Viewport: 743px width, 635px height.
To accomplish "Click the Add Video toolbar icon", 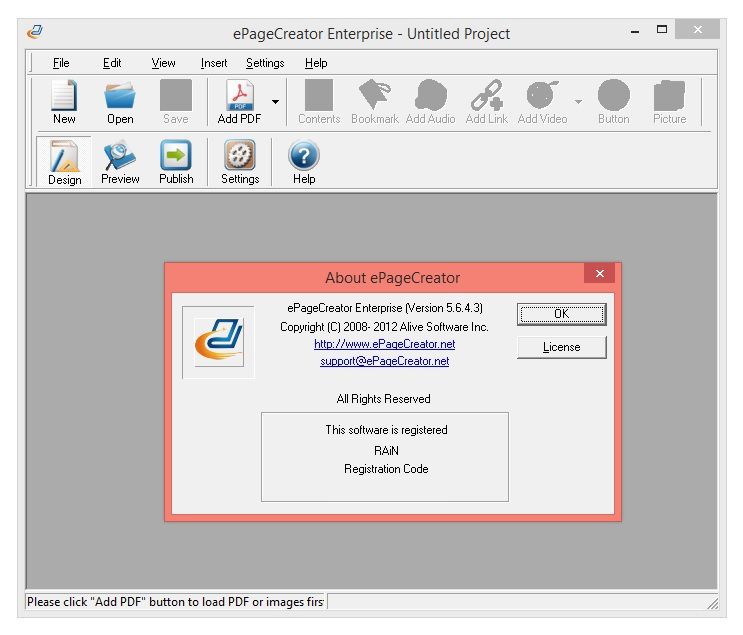I will 543,102.
